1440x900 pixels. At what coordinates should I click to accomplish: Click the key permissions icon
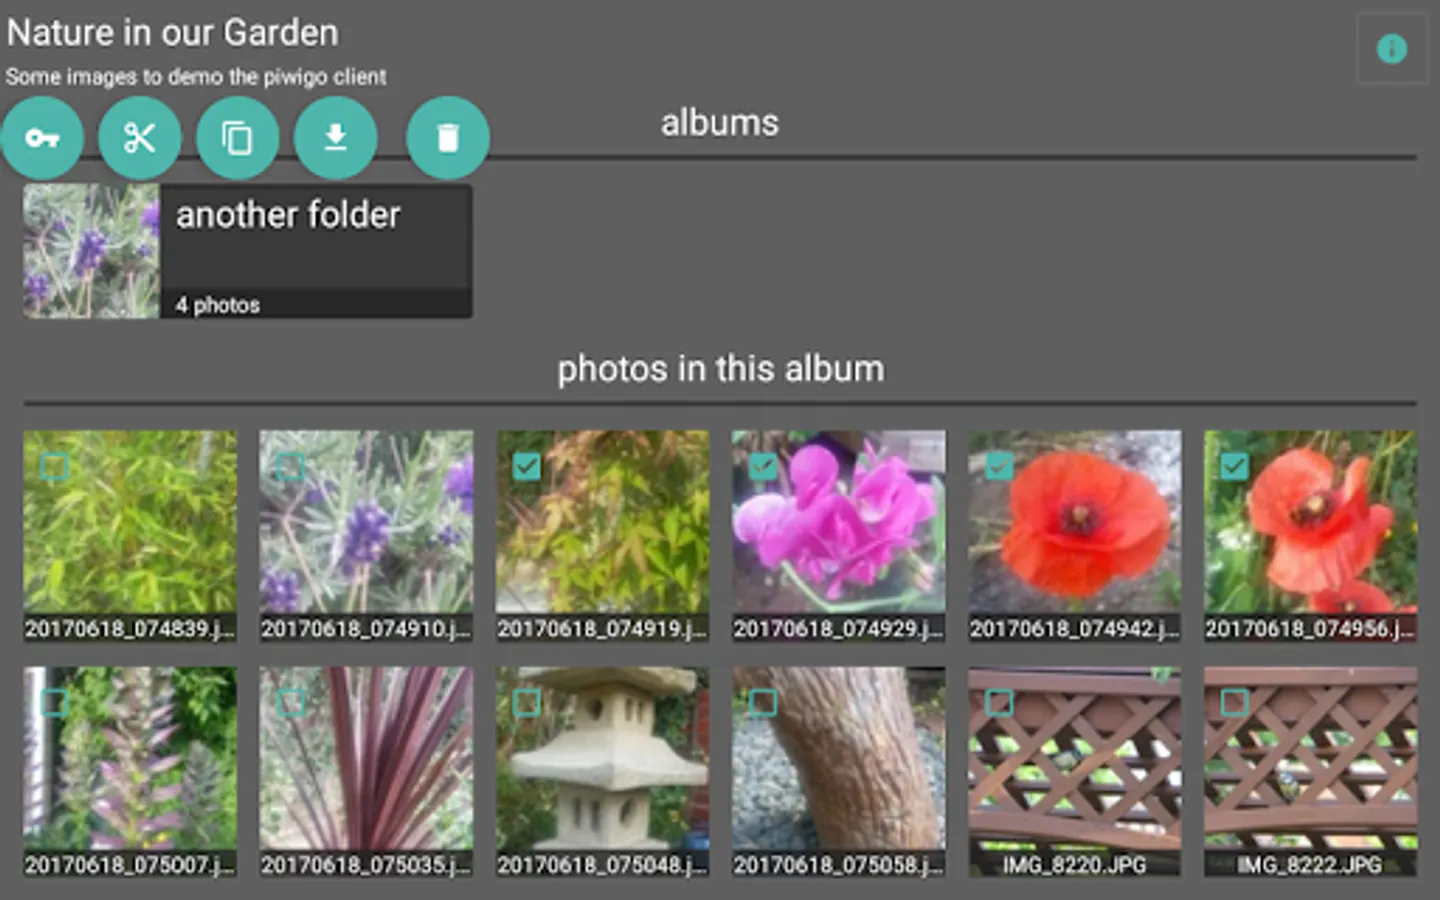41,138
